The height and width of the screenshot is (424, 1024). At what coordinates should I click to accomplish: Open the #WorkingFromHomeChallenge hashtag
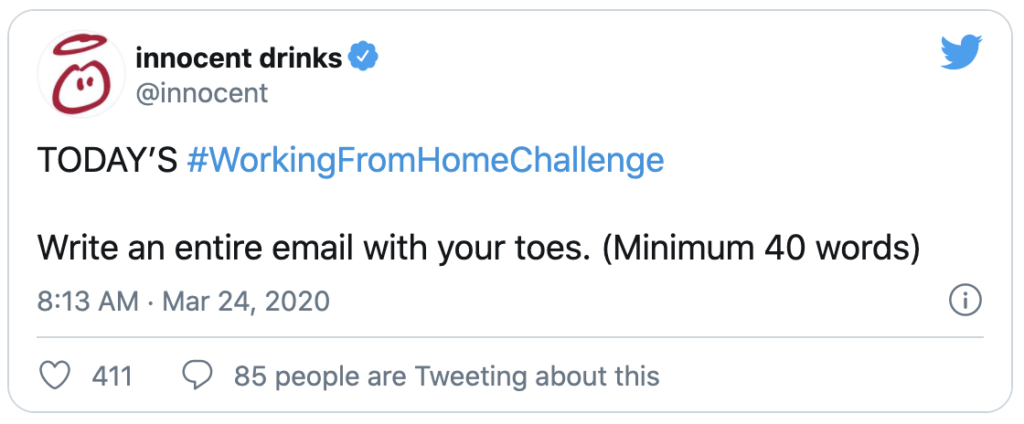pyautogui.click(x=425, y=160)
